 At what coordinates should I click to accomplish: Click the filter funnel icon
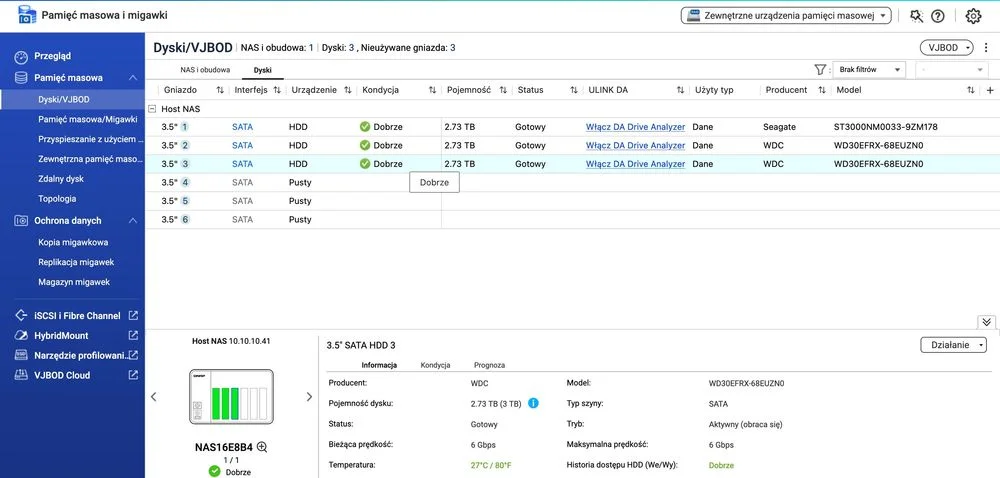820,69
